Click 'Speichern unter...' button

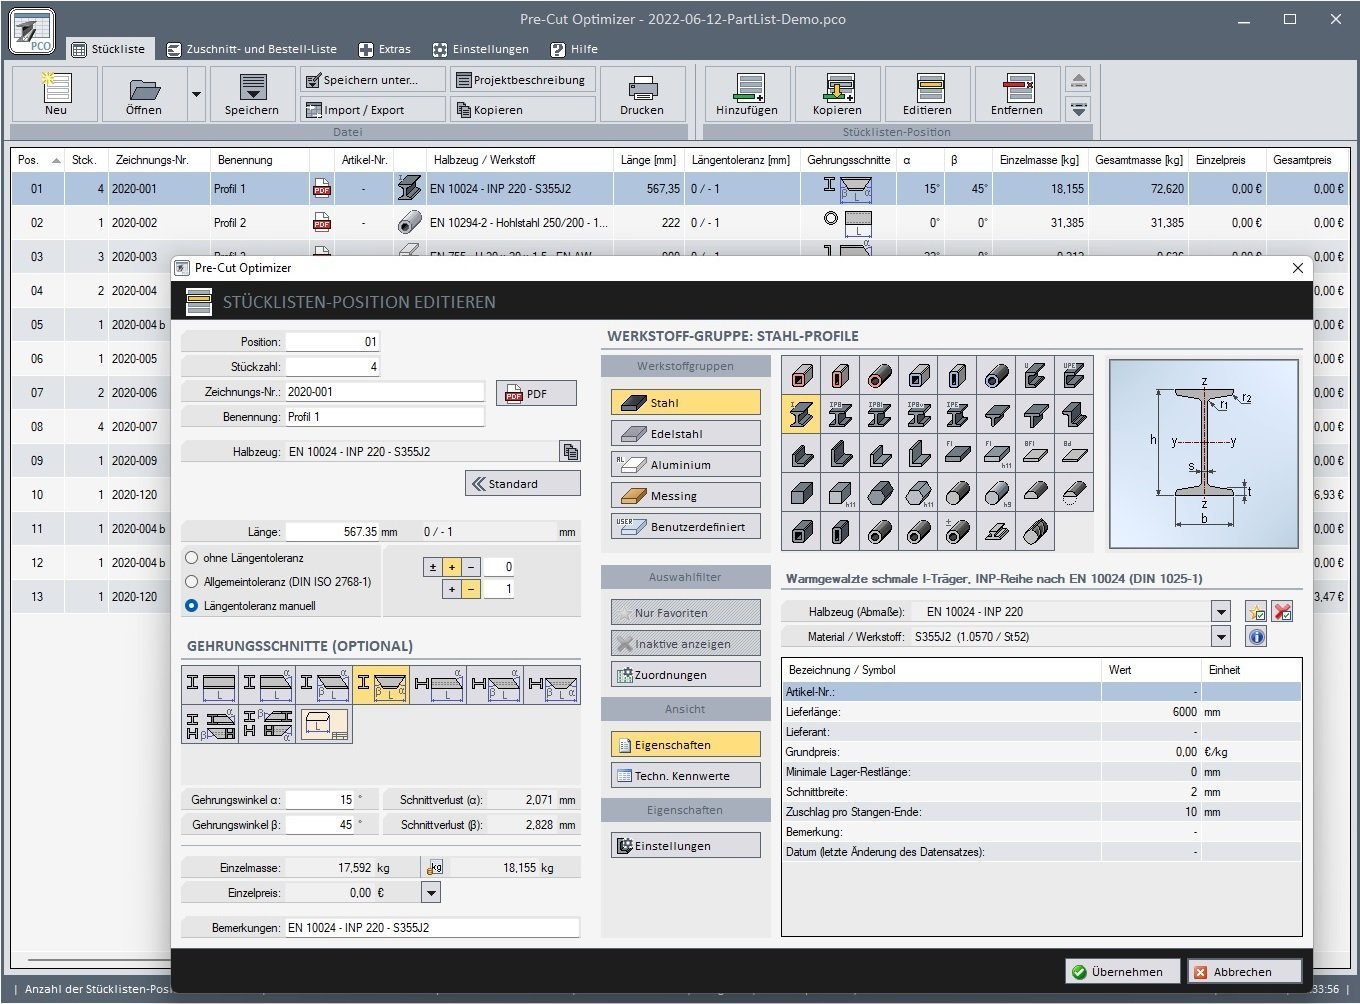(373, 80)
